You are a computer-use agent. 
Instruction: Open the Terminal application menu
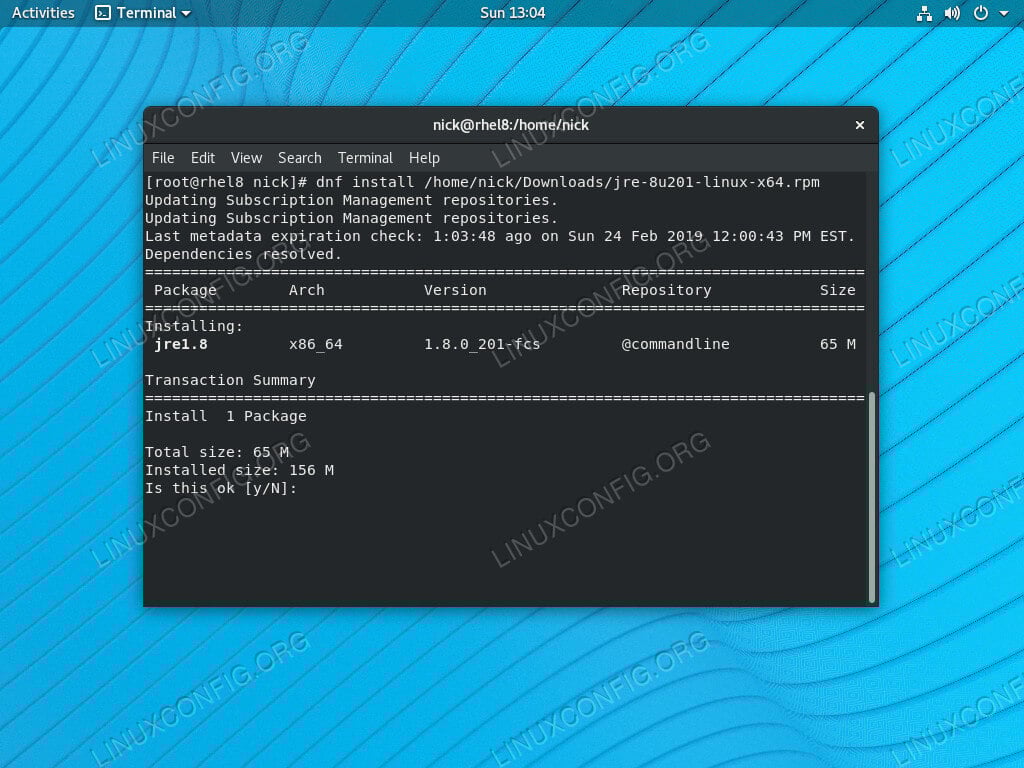pos(142,13)
